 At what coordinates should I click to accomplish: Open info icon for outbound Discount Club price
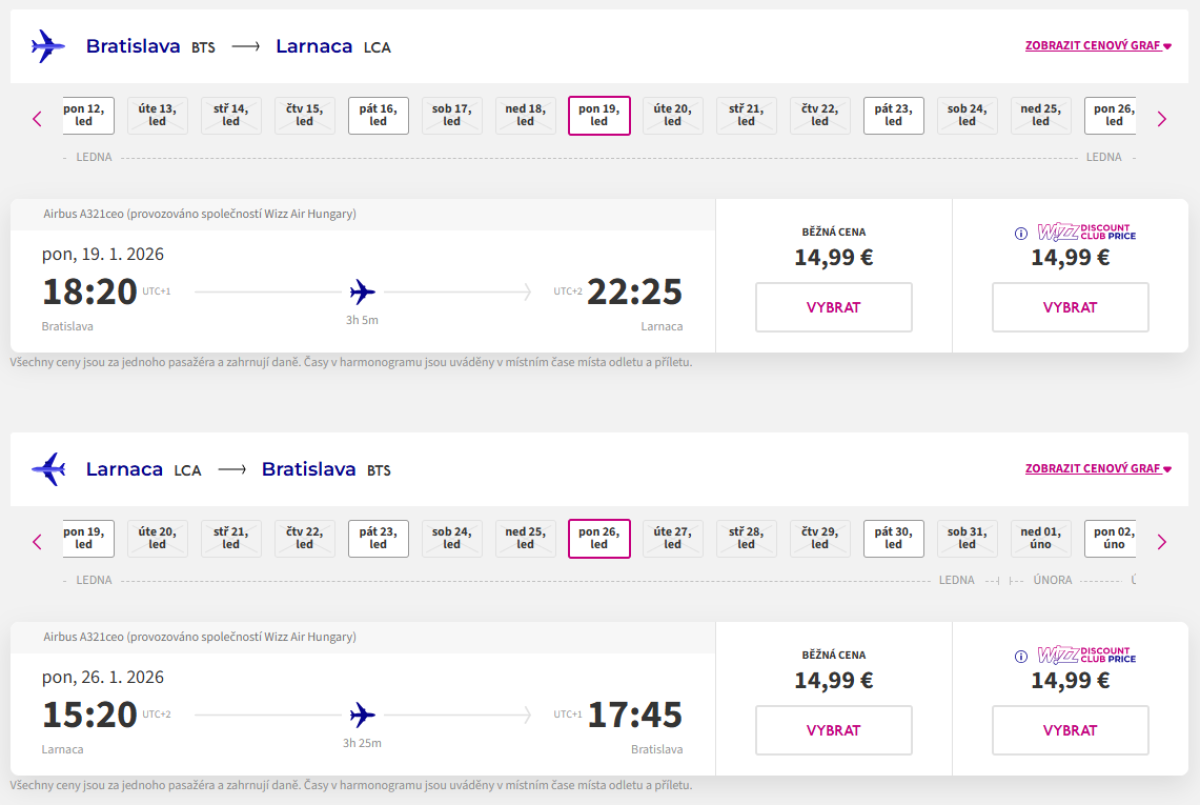(1021, 234)
